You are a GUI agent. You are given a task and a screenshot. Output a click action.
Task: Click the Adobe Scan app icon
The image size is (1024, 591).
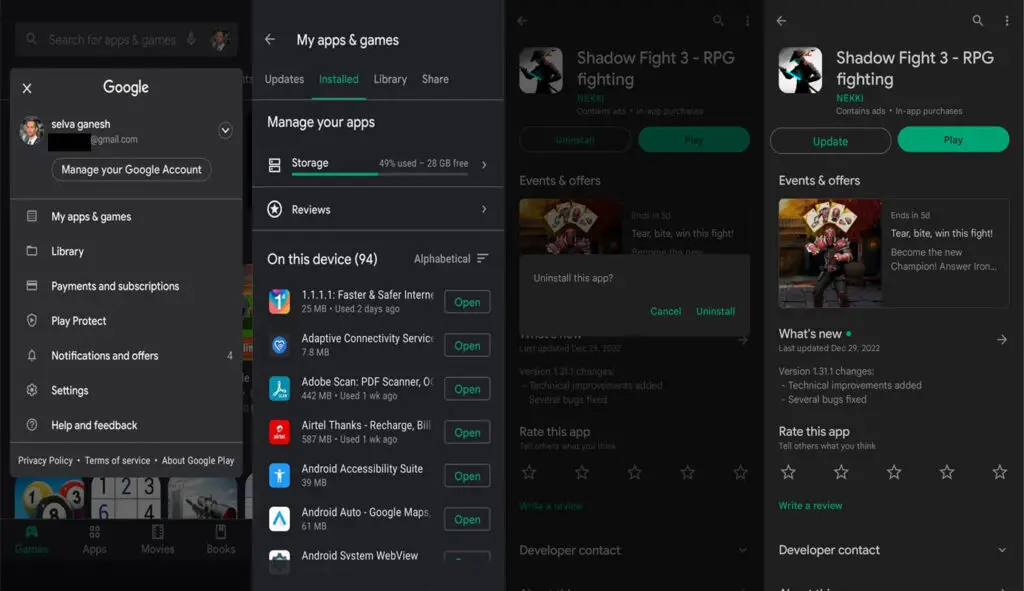coord(280,389)
